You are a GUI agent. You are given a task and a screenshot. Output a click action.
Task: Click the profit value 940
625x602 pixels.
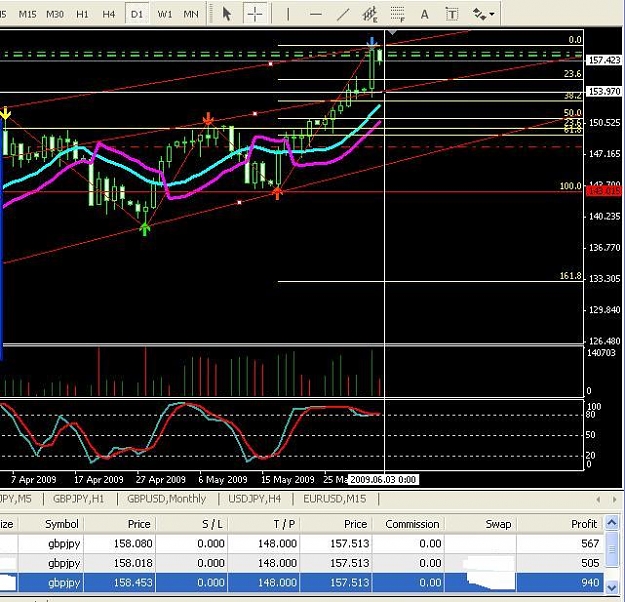point(590,582)
